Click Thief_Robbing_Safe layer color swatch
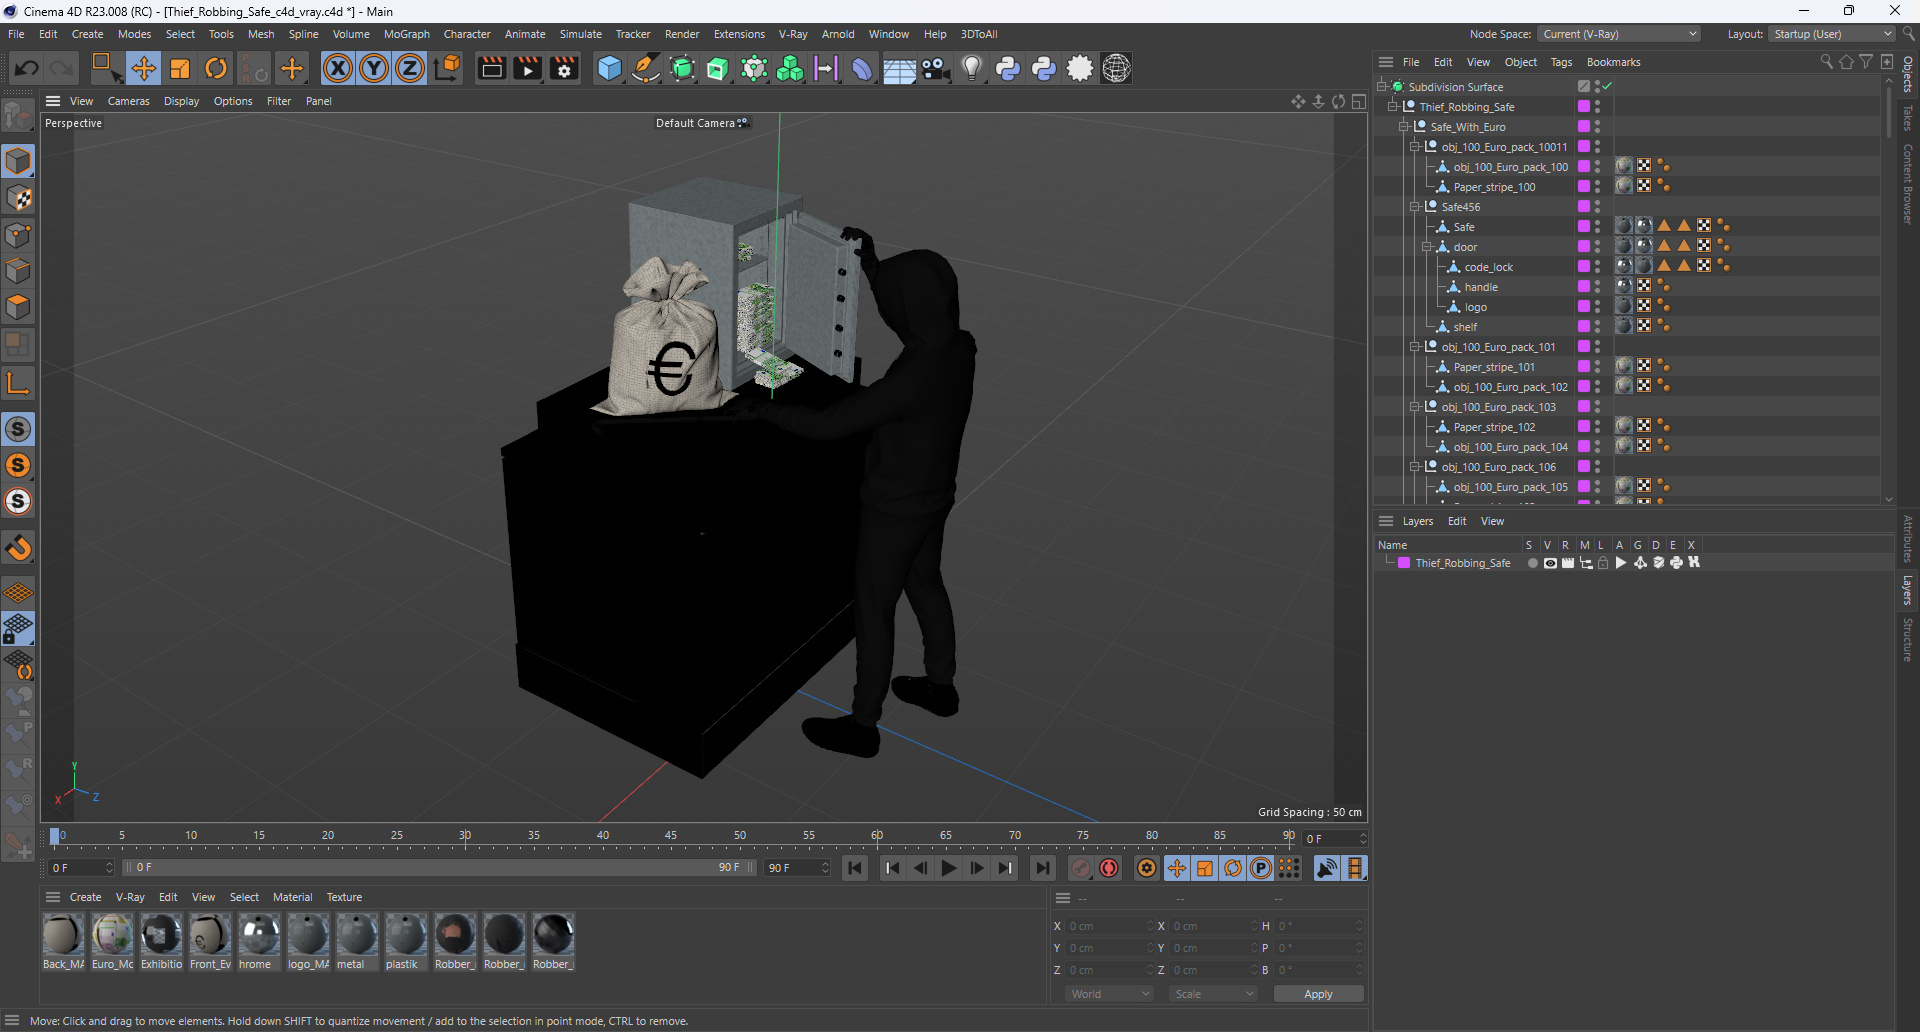The width and height of the screenshot is (1920, 1032). (x=1404, y=563)
